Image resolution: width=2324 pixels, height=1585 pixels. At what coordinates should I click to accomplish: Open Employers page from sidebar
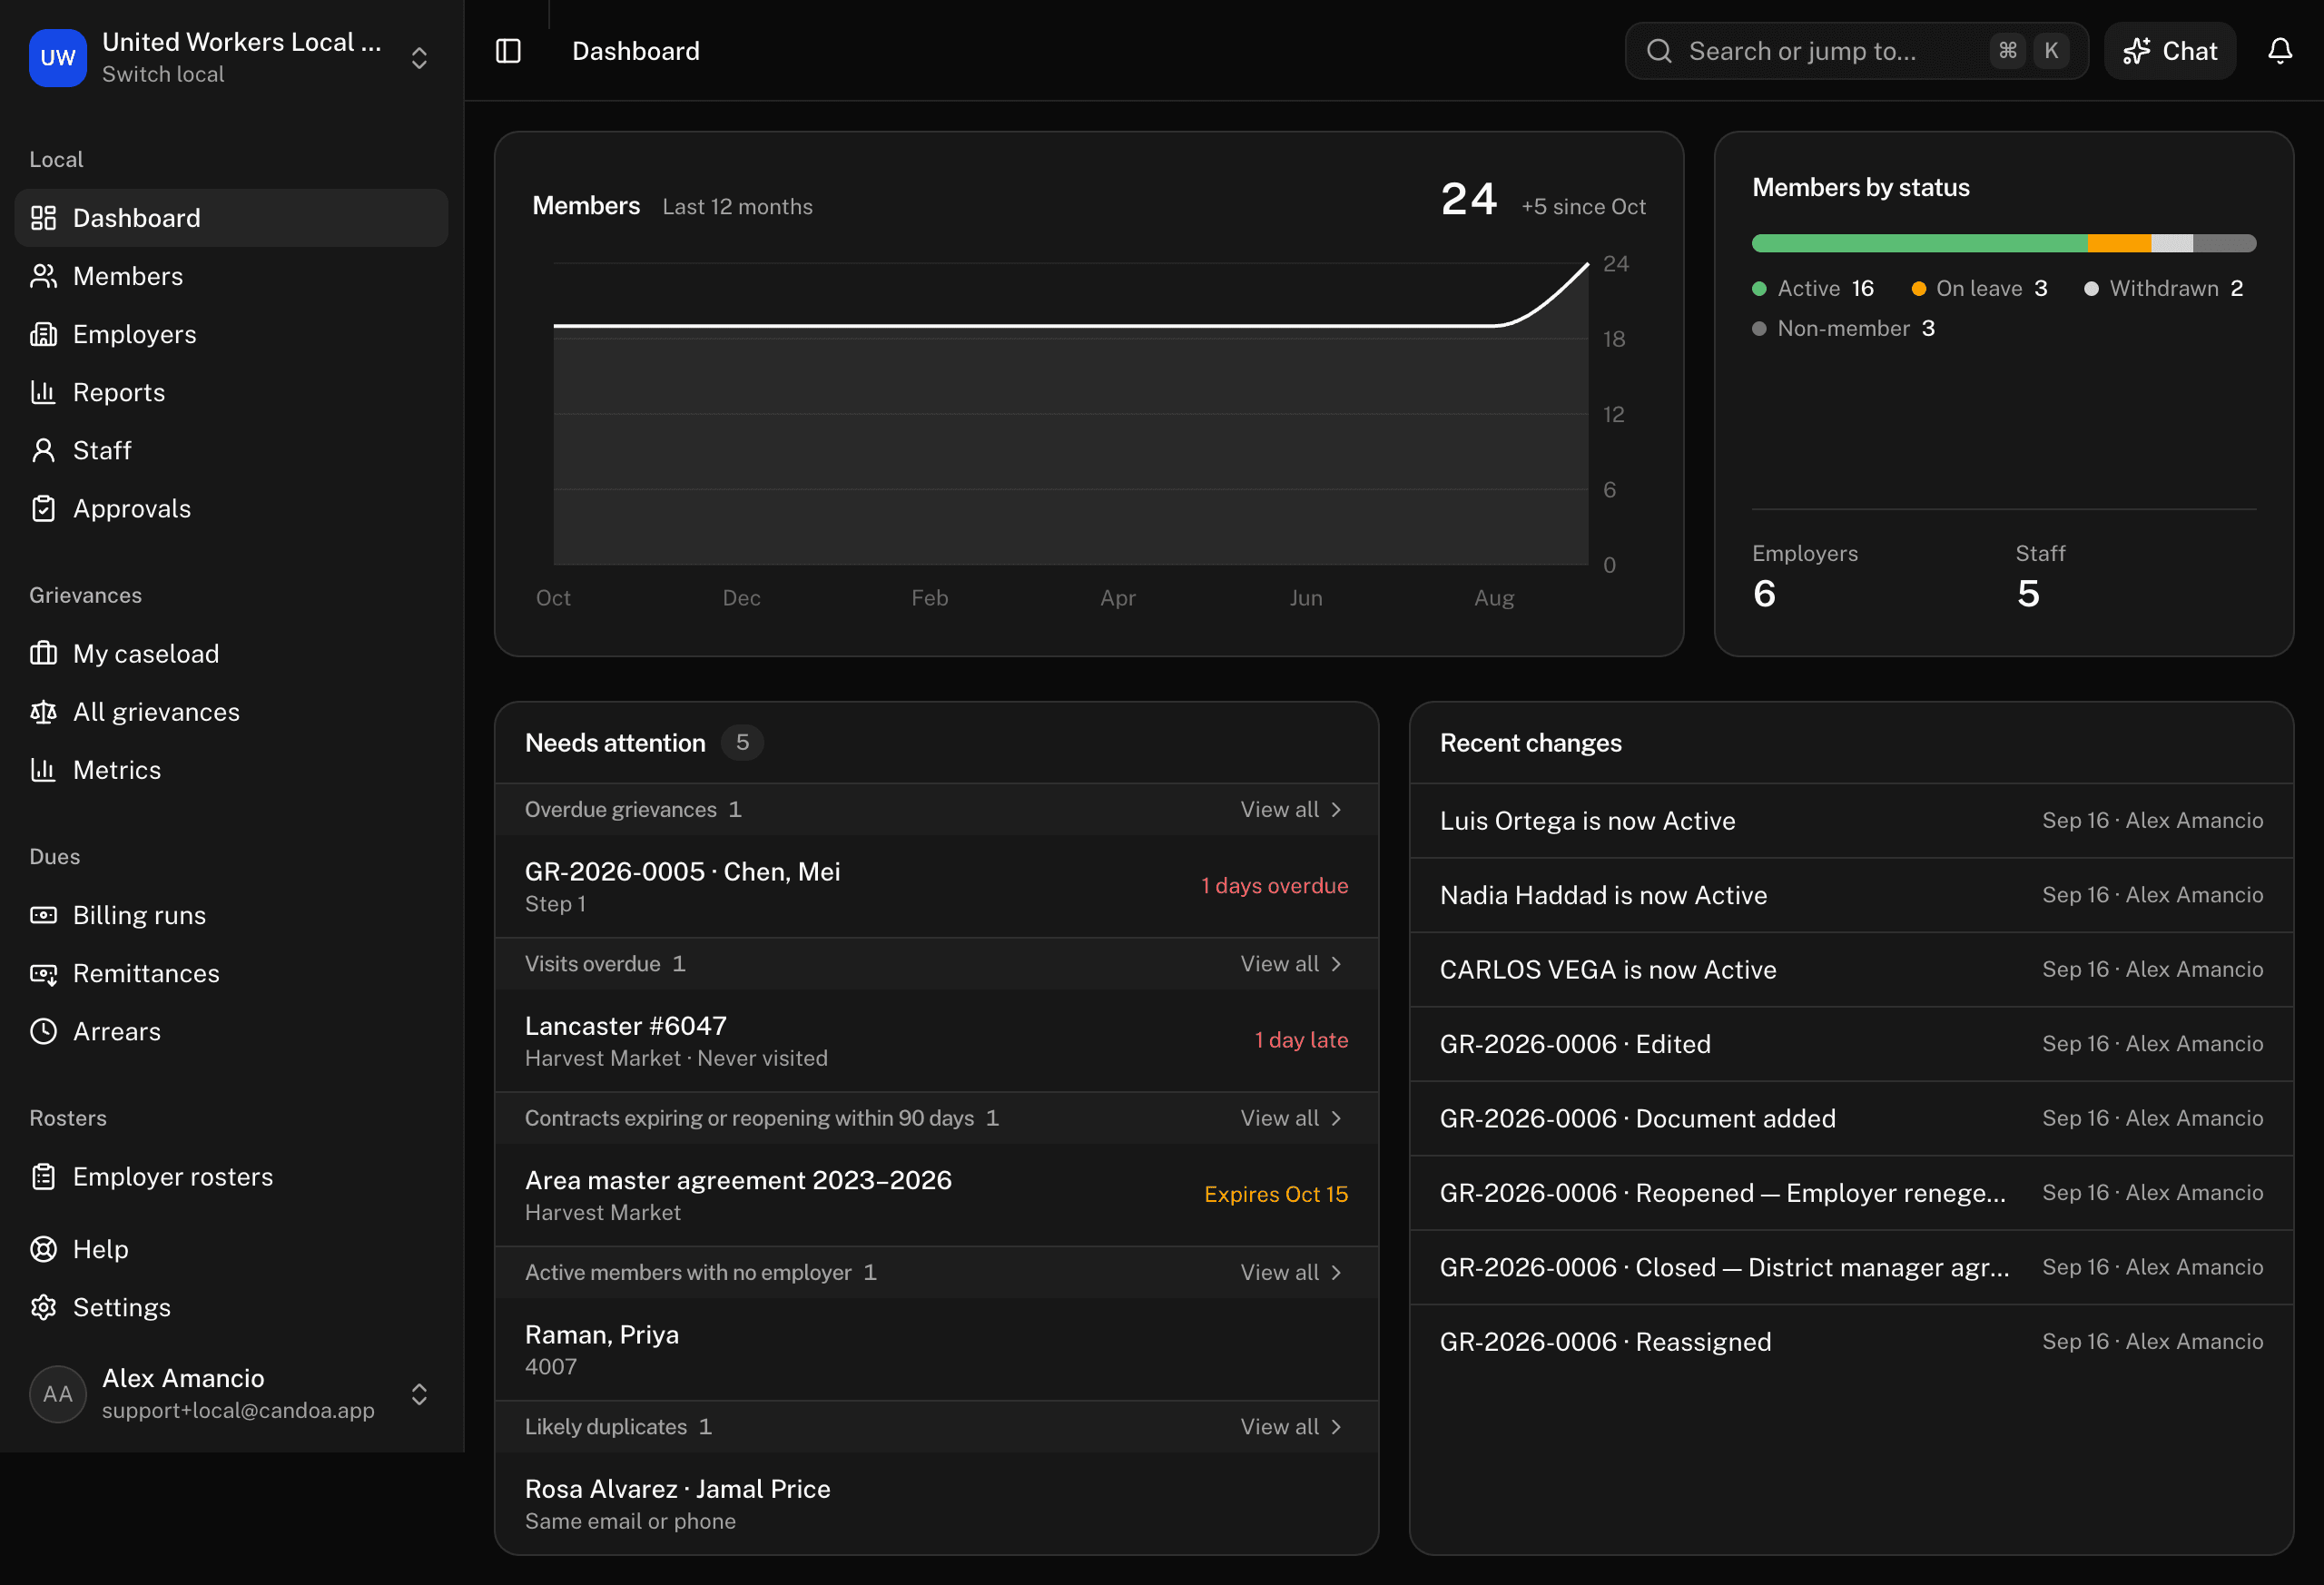coord(231,334)
